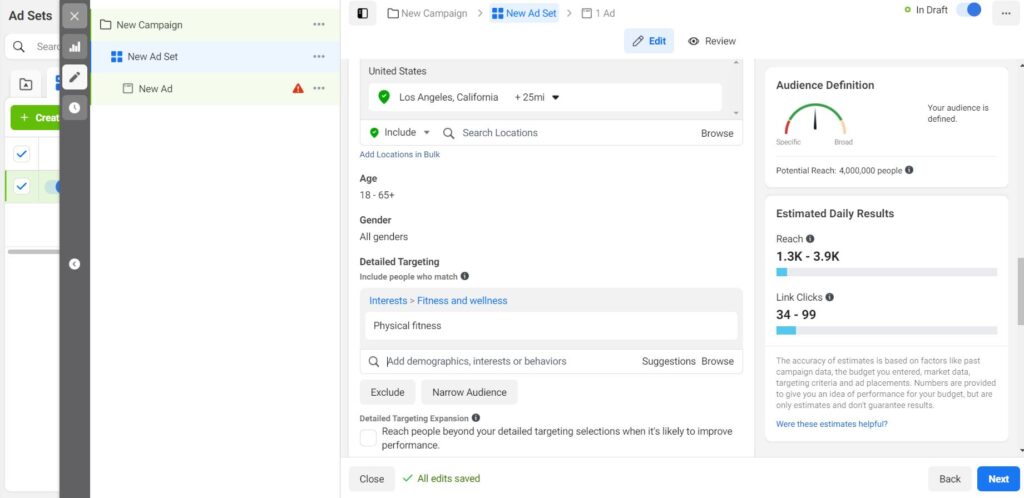Screen dimensions: 1024x498
Task: Collapse the panel with left arrow button
Action: [75, 264]
